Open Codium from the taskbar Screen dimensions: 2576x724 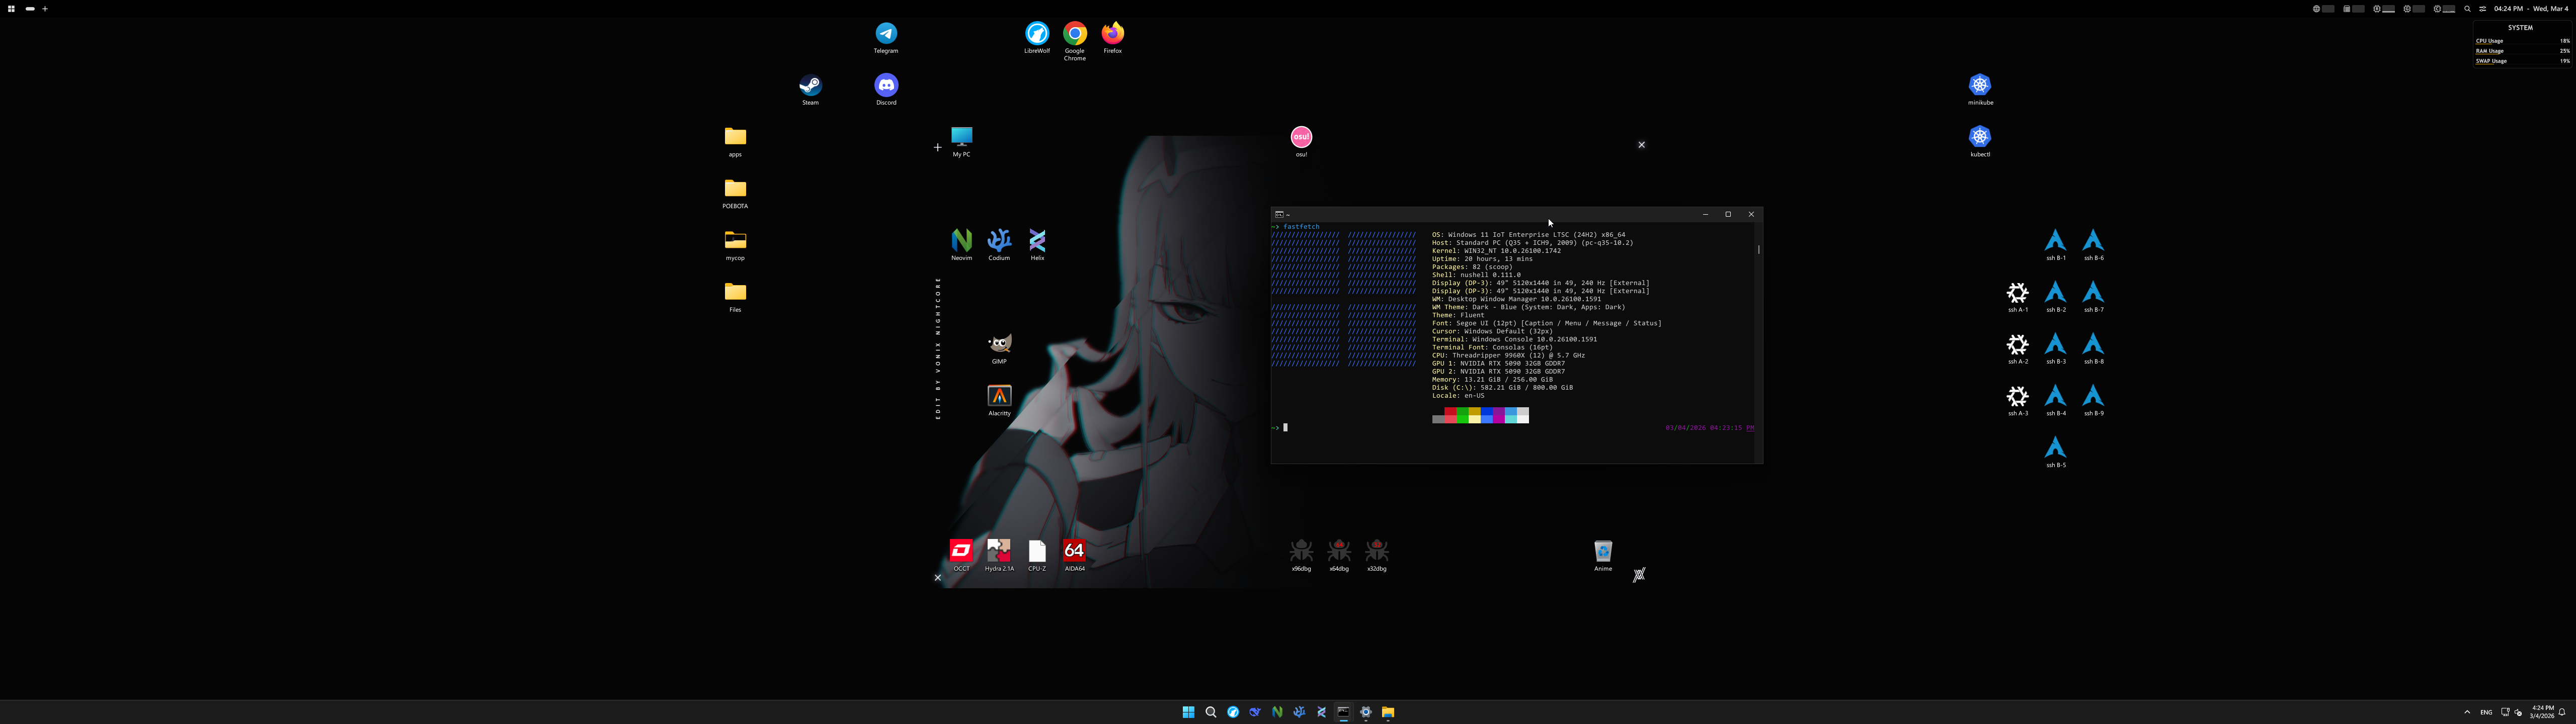pyautogui.click(x=1299, y=712)
